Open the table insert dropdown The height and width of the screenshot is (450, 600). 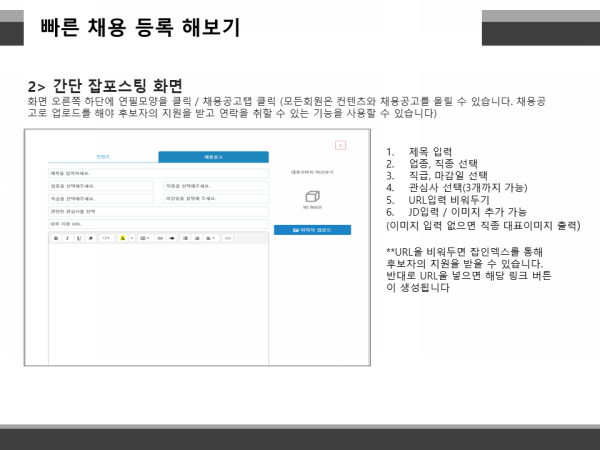point(144,238)
